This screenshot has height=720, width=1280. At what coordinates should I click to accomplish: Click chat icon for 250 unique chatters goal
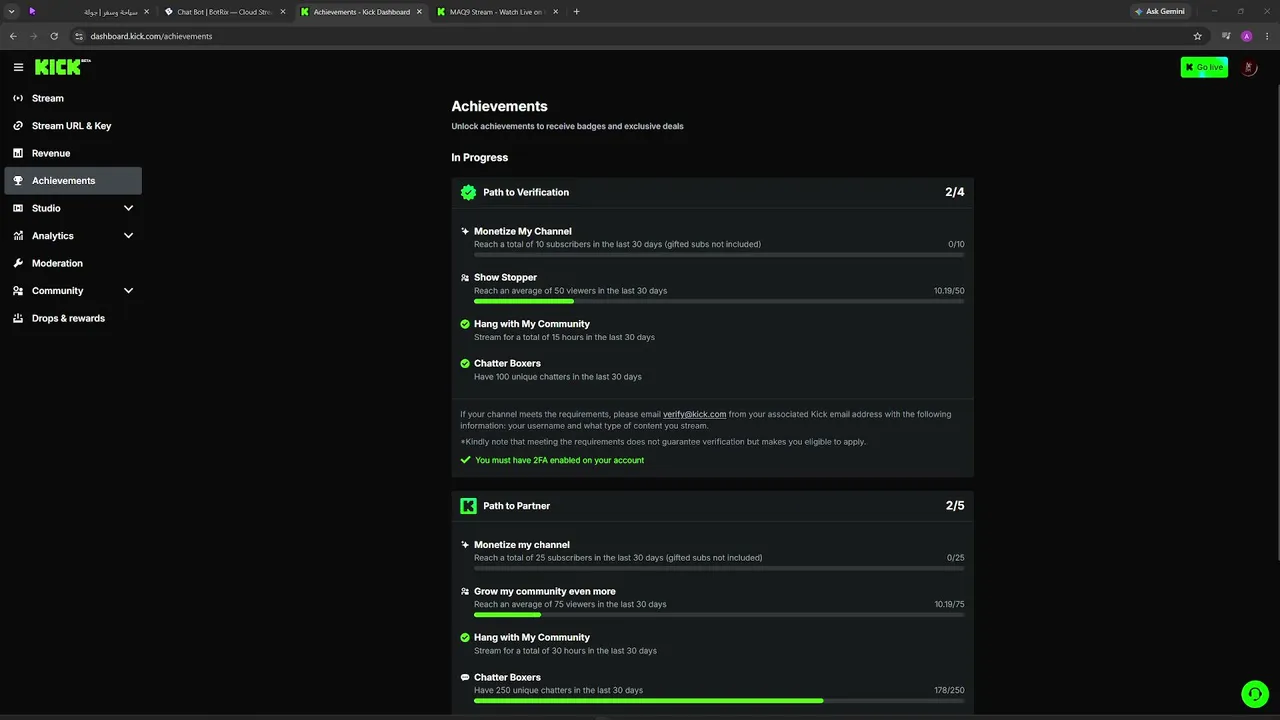465,677
